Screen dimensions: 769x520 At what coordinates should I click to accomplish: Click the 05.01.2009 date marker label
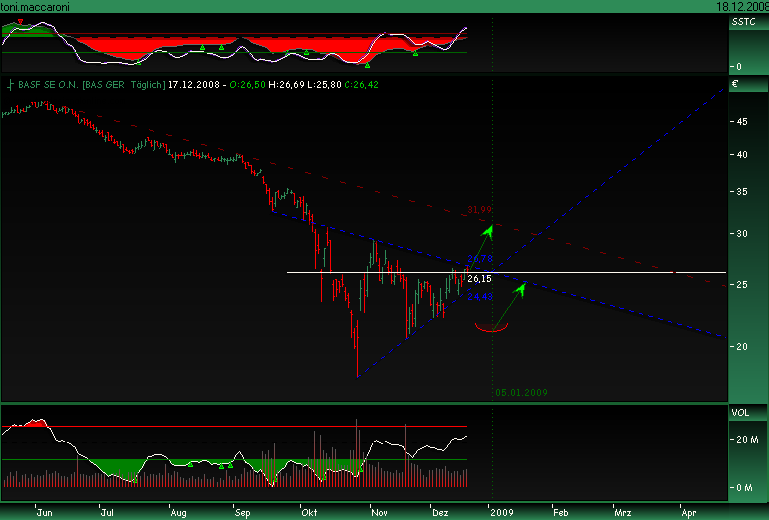(521, 392)
